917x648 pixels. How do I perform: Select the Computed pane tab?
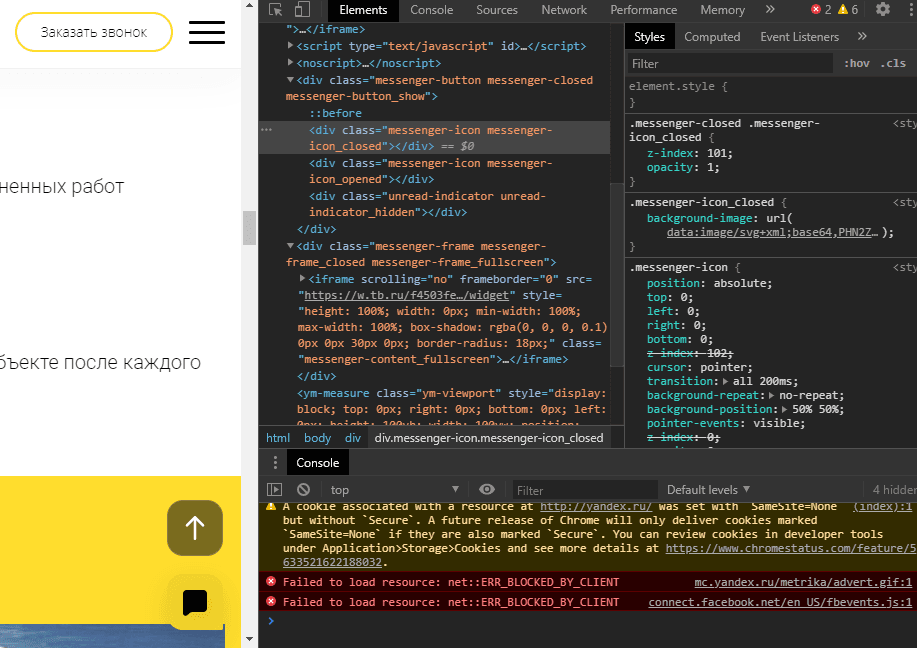click(x=712, y=37)
